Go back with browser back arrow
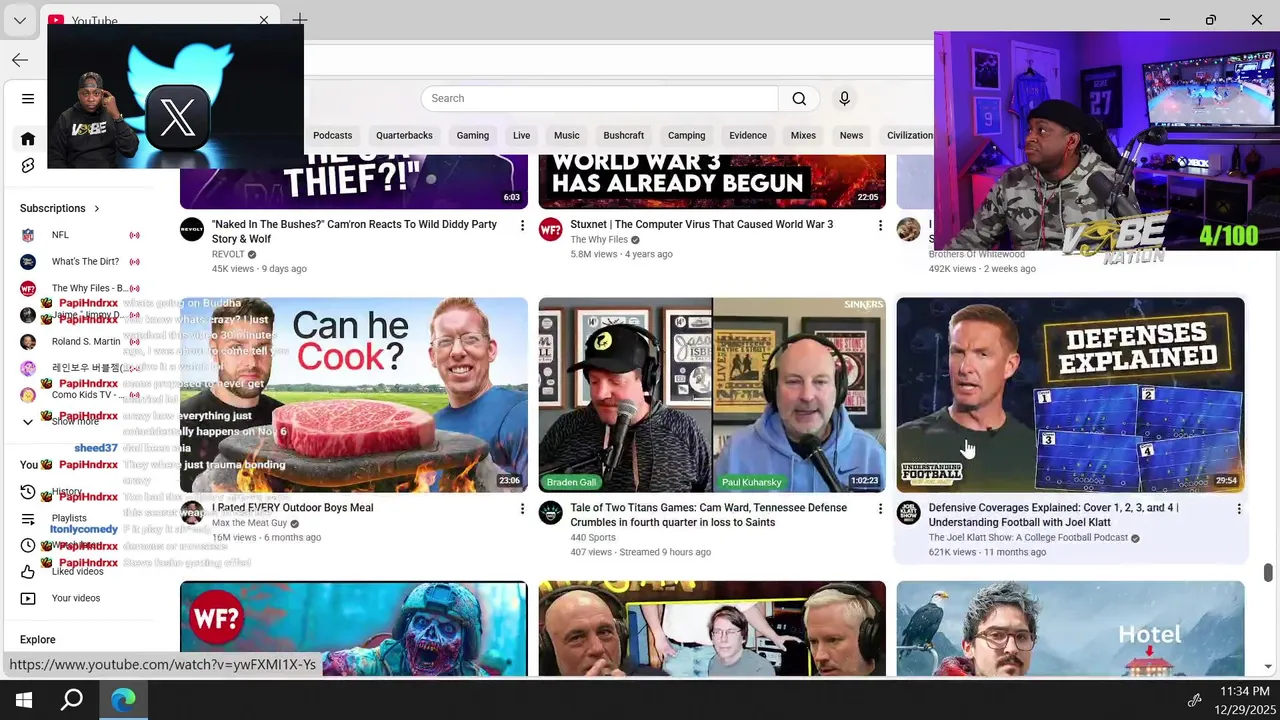The image size is (1280, 720). pos(20,60)
